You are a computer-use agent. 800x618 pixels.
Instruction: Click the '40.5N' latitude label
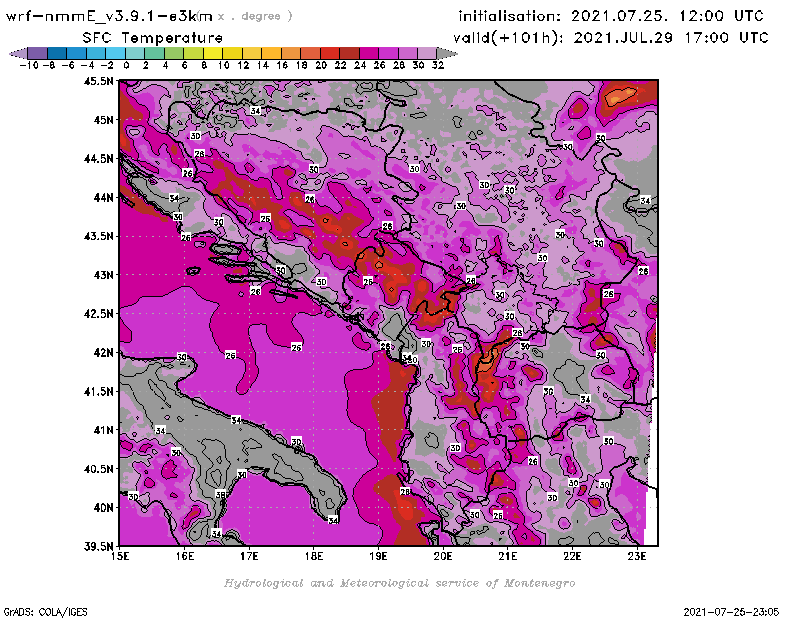click(98, 469)
